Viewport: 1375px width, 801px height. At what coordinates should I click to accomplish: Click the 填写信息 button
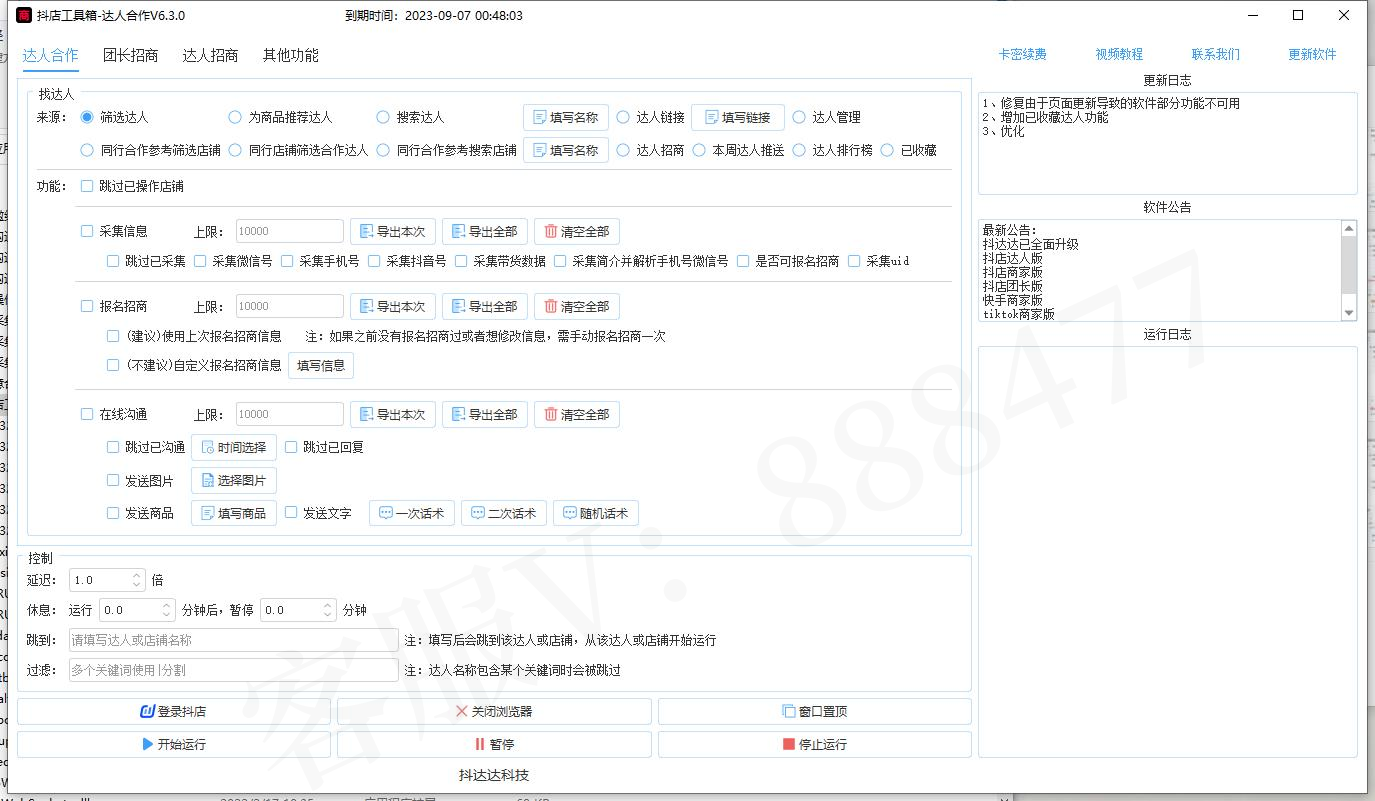point(321,365)
